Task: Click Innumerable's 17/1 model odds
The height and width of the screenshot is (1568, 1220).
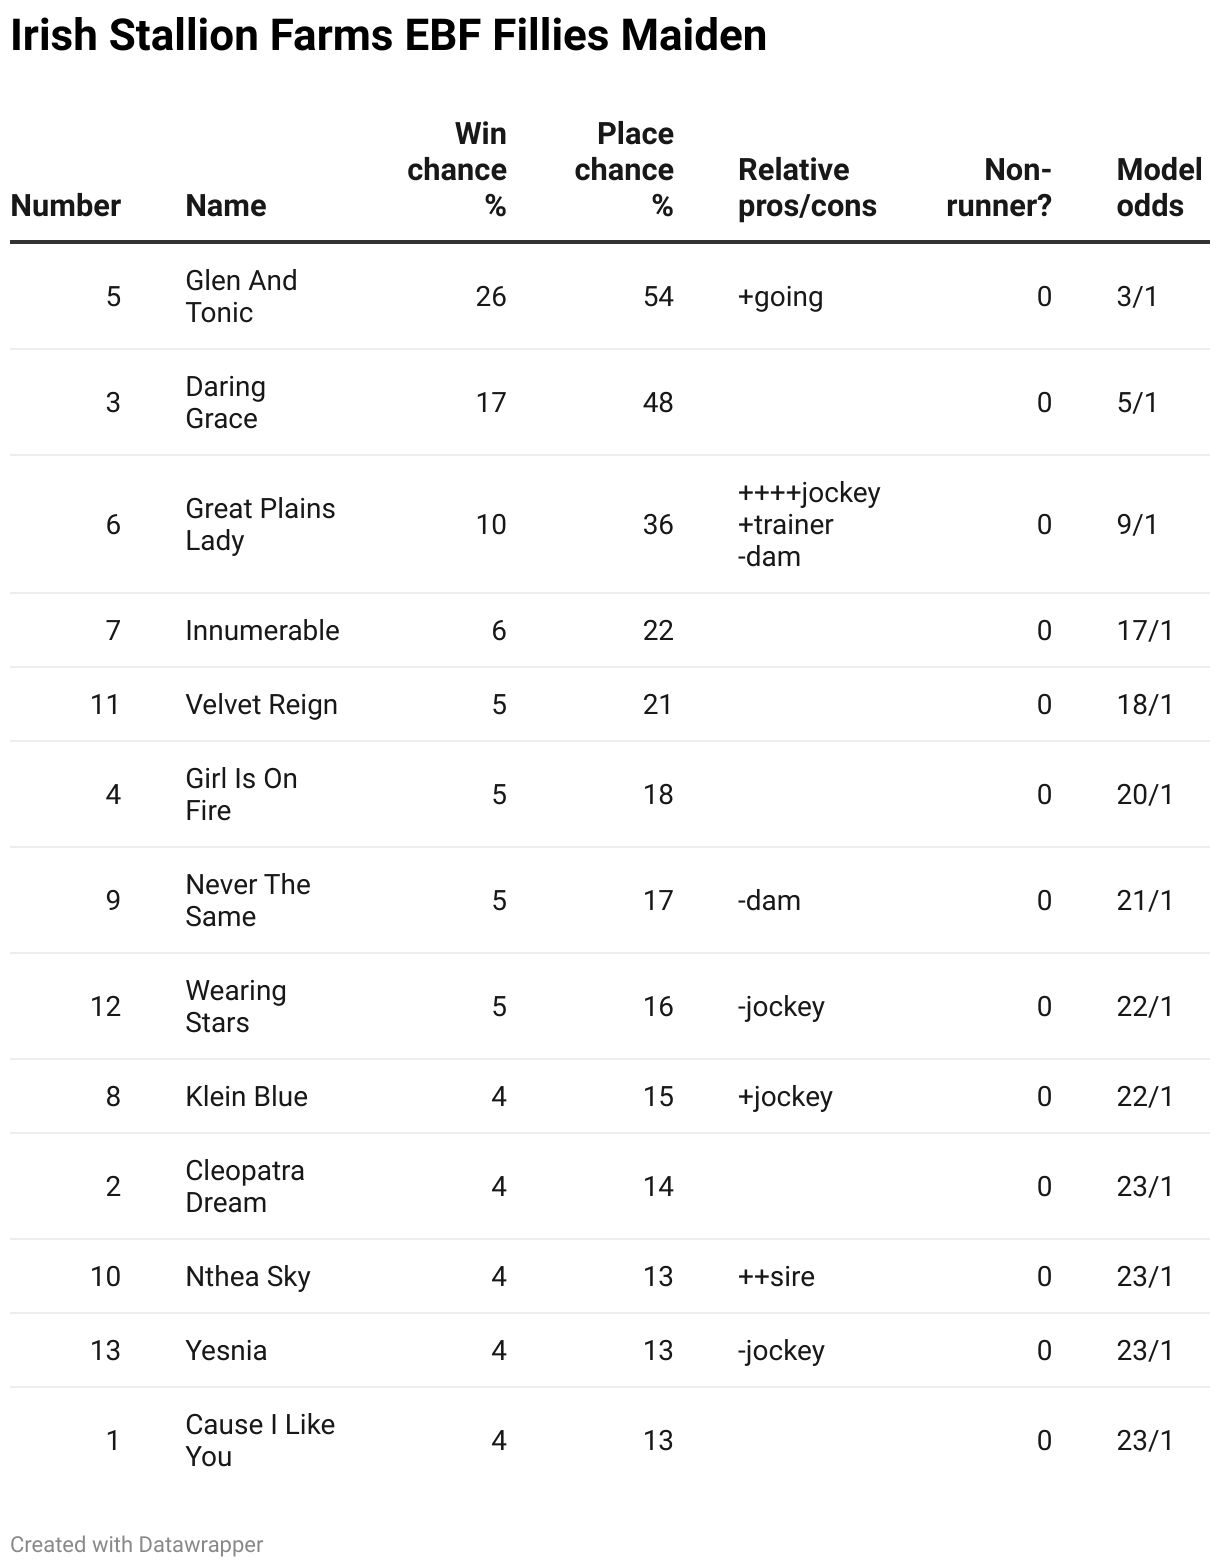Action: click(x=1144, y=630)
